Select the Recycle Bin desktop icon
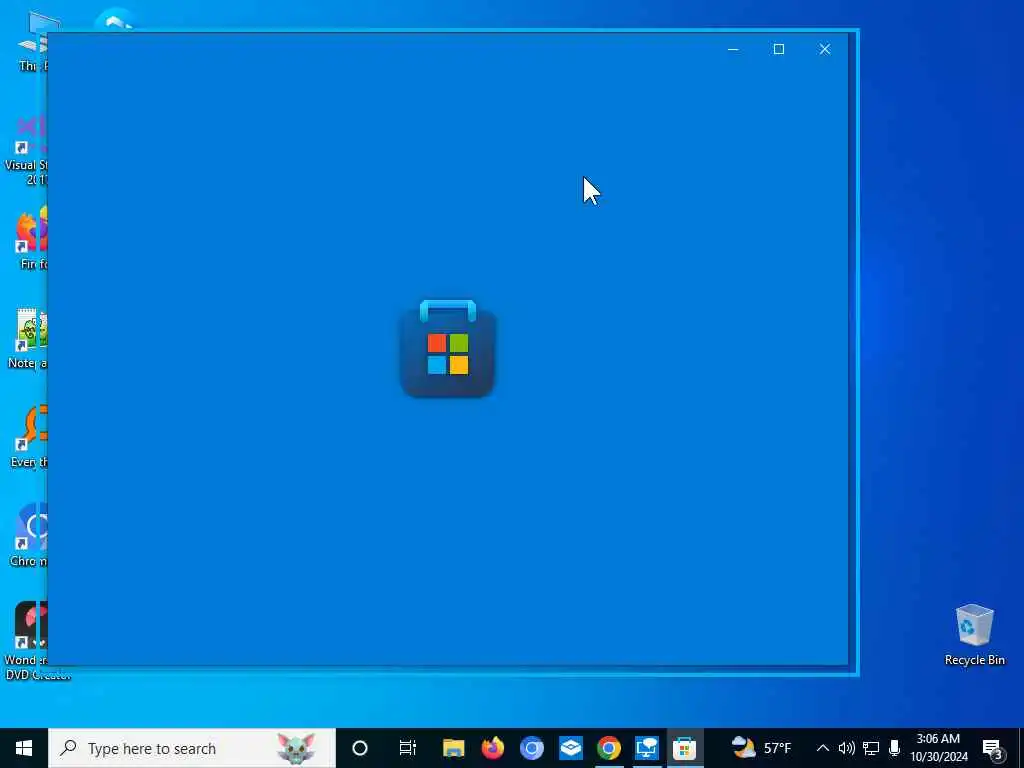The image size is (1024, 768). [x=974, y=635]
